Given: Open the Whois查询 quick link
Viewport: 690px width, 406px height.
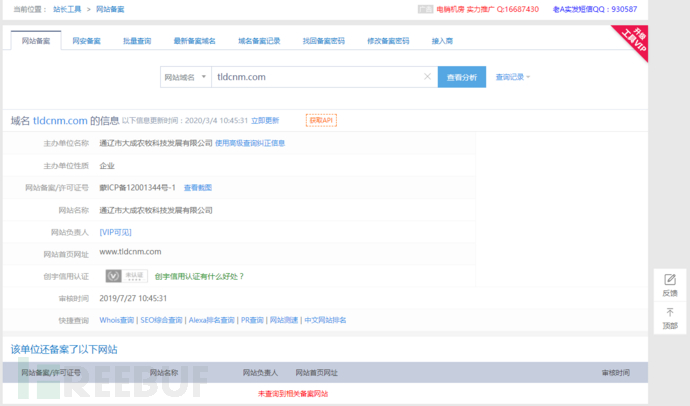Looking at the screenshot, I should click(117, 320).
